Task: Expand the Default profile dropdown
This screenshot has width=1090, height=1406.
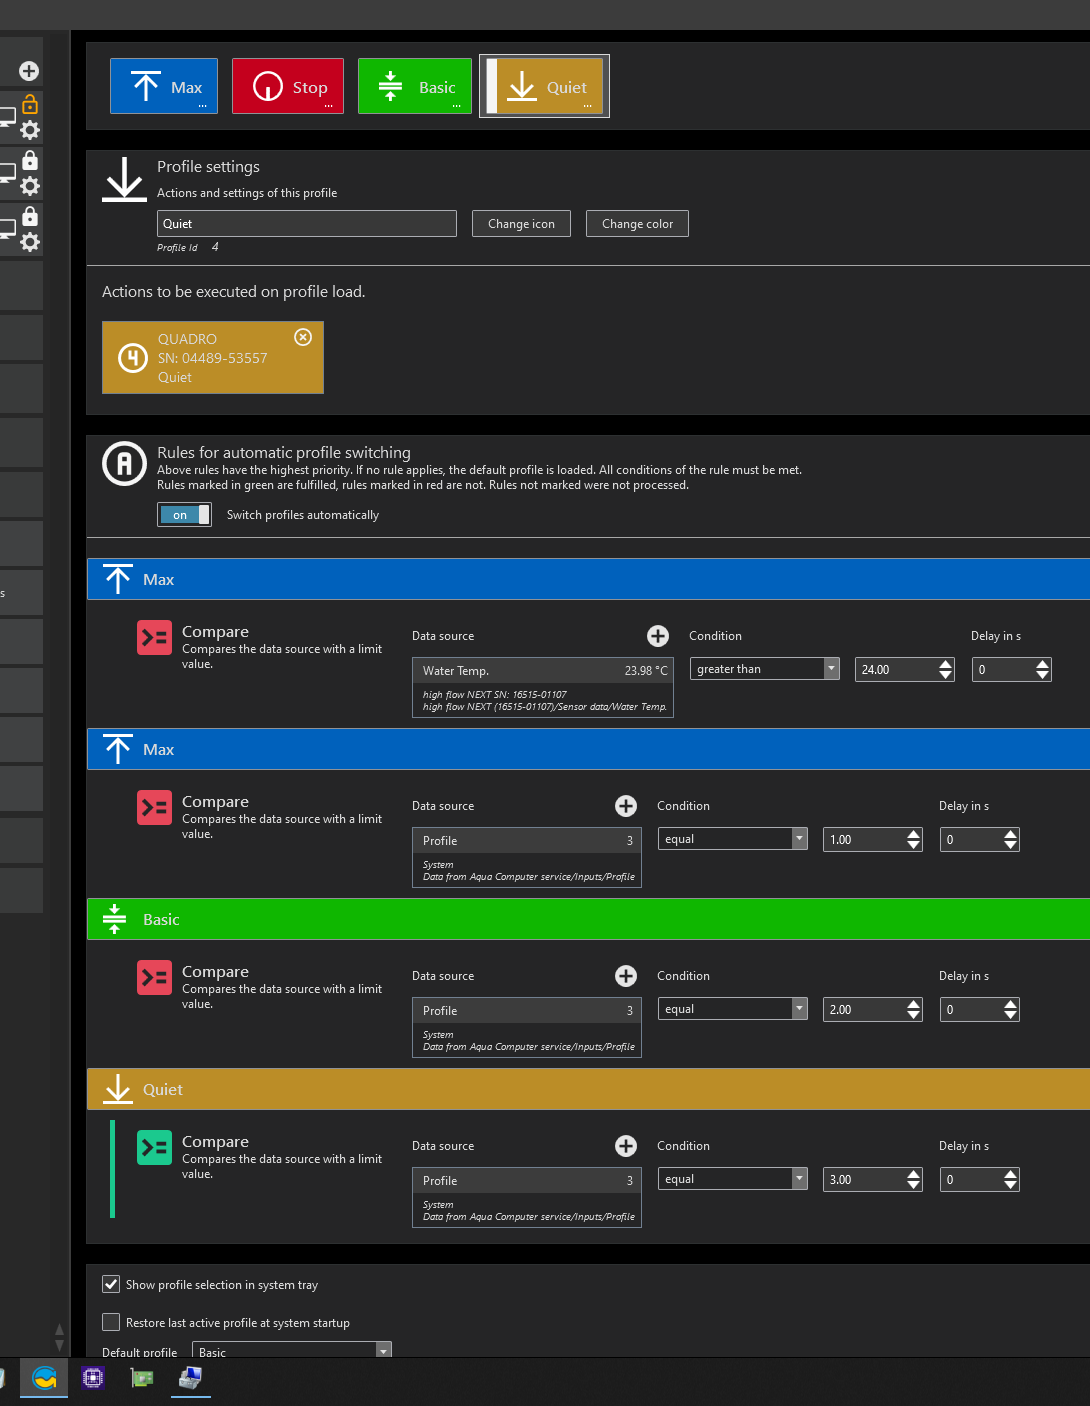Action: click(291, 1351)
